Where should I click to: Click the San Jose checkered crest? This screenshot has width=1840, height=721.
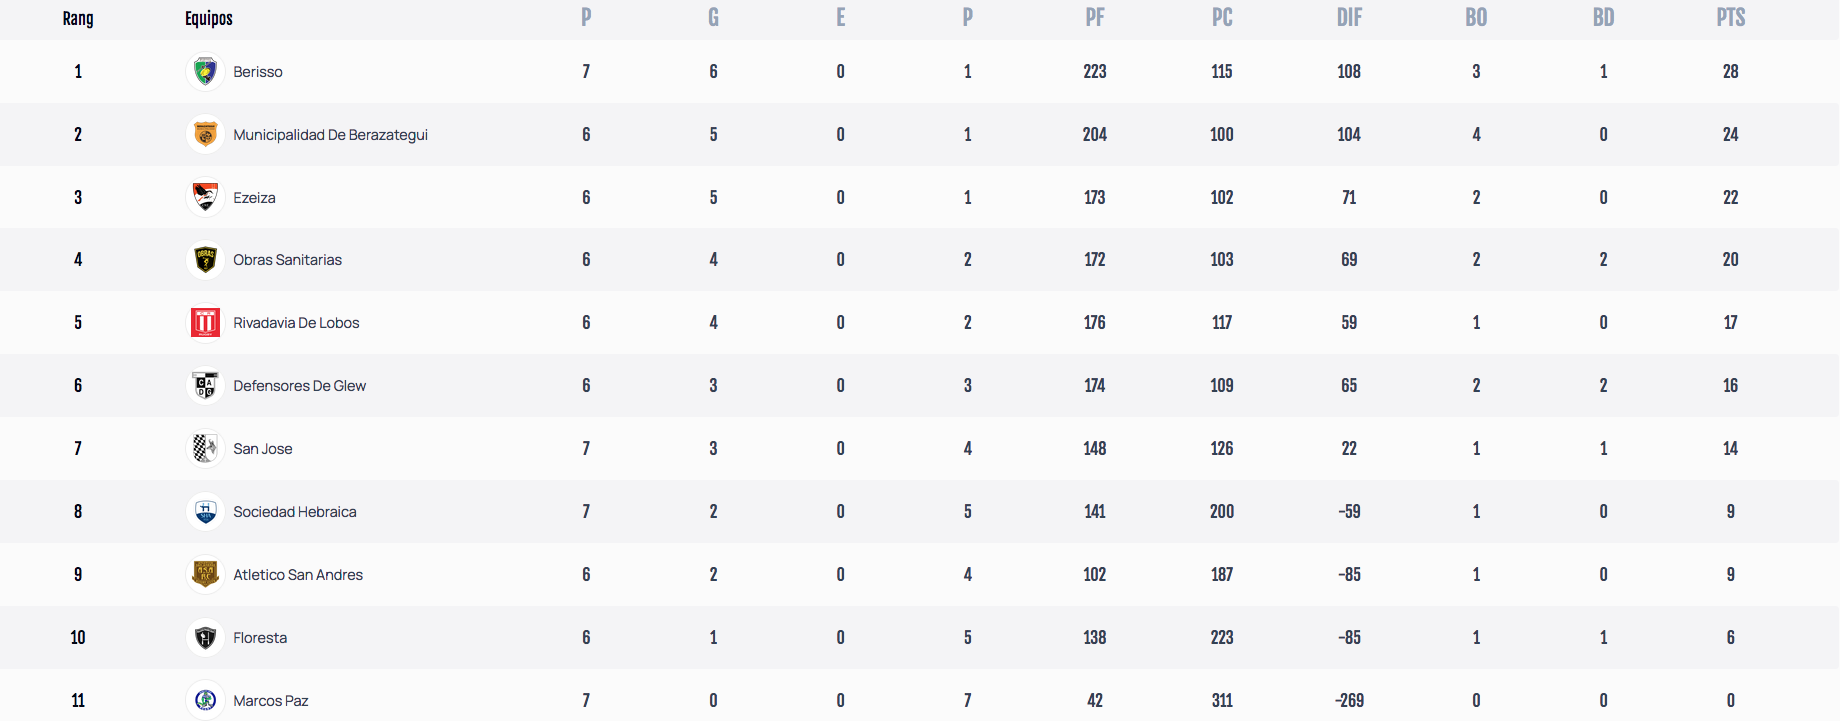205,448
